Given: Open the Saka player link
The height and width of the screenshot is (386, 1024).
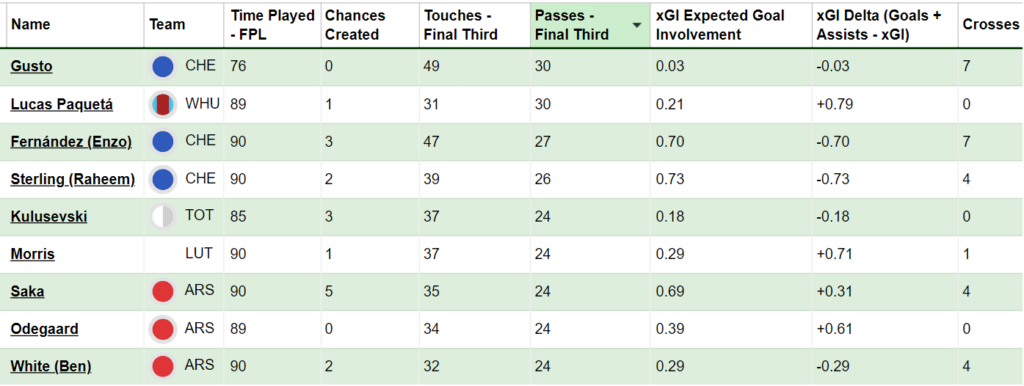Looking at the screenshot, I should pyautogui.click(x=27, y=292).
